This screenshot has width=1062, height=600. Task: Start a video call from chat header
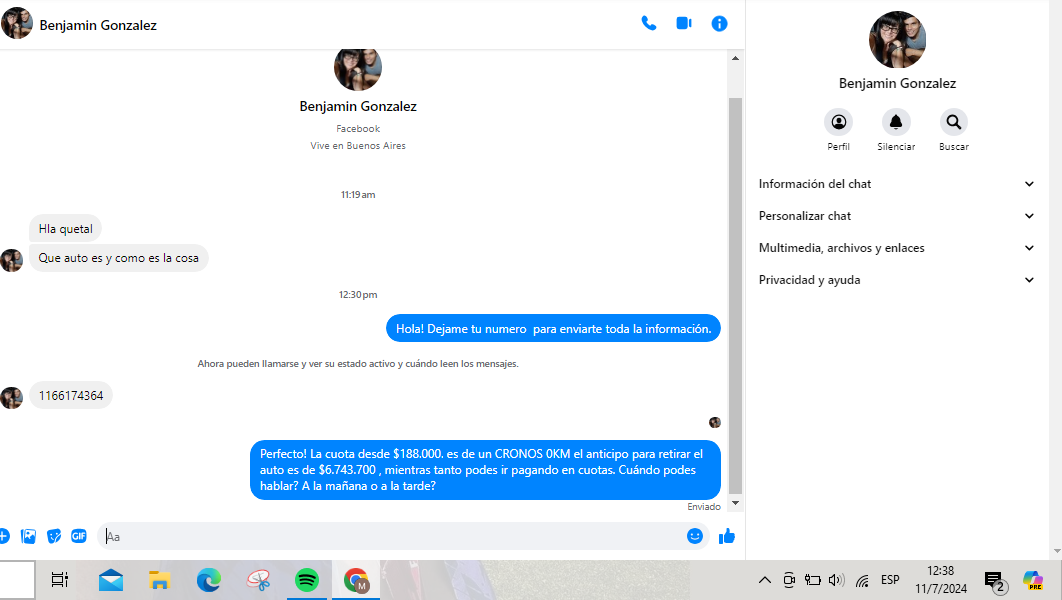coord(684,24)
